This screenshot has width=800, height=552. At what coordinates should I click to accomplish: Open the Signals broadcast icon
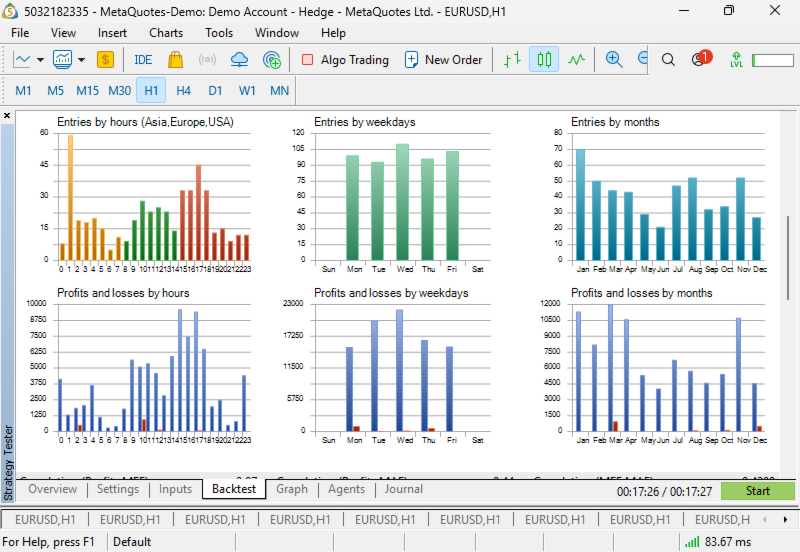point(207,60)
